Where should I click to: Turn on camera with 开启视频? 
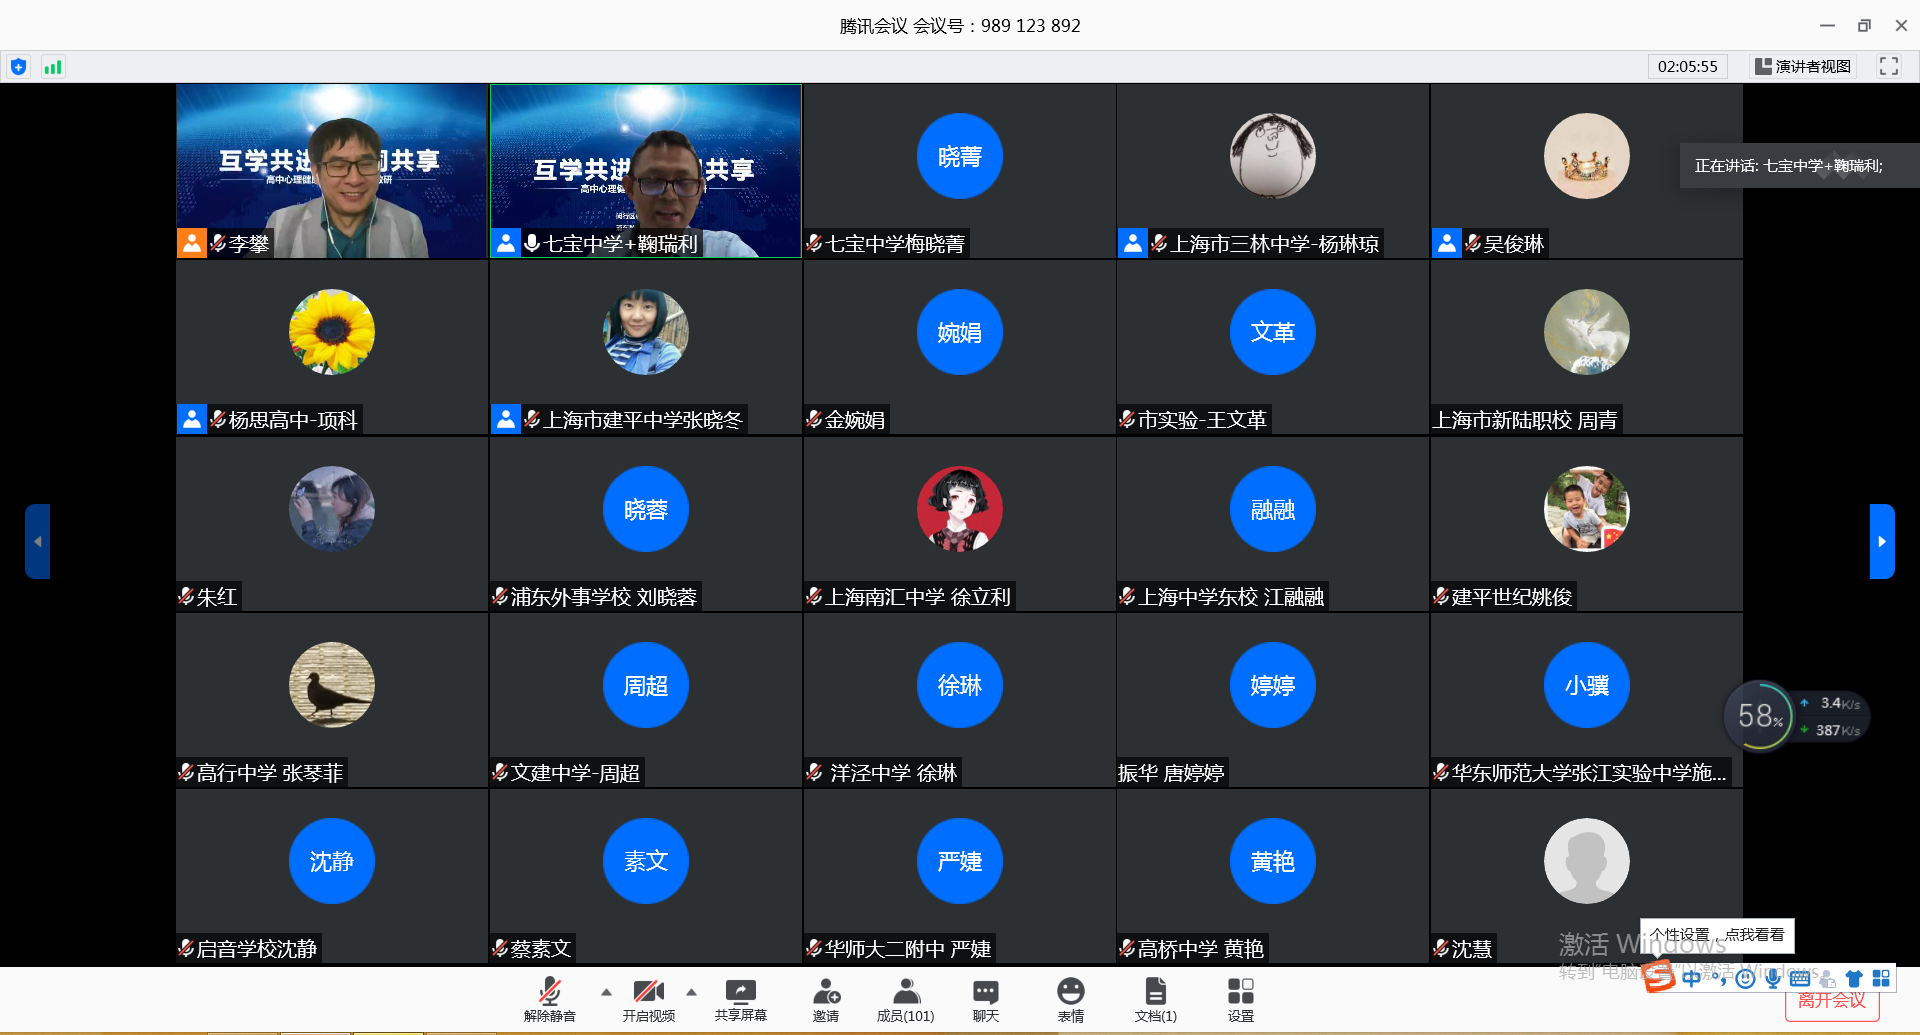pyautogui.click(x=648, y=1000)
